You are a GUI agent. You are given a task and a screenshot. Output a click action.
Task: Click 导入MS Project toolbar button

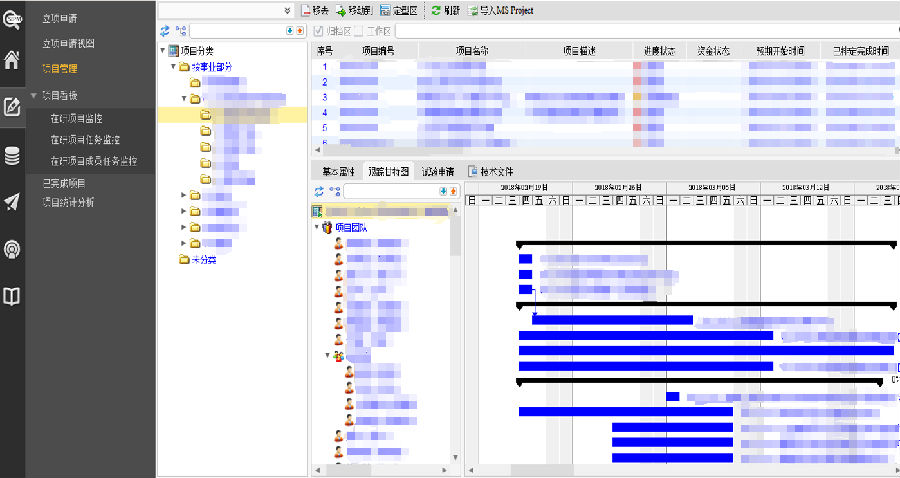point(501,10)
